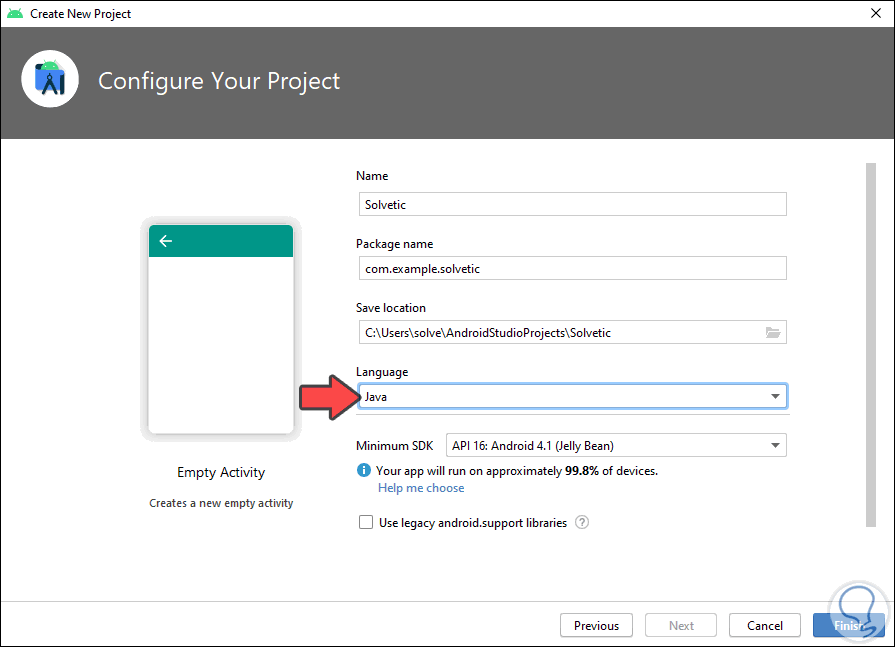The height and width of the screenshot is (647, 895).
Task: Expand the Minimum SDK dropdown
Action: (x=572, y=445)
